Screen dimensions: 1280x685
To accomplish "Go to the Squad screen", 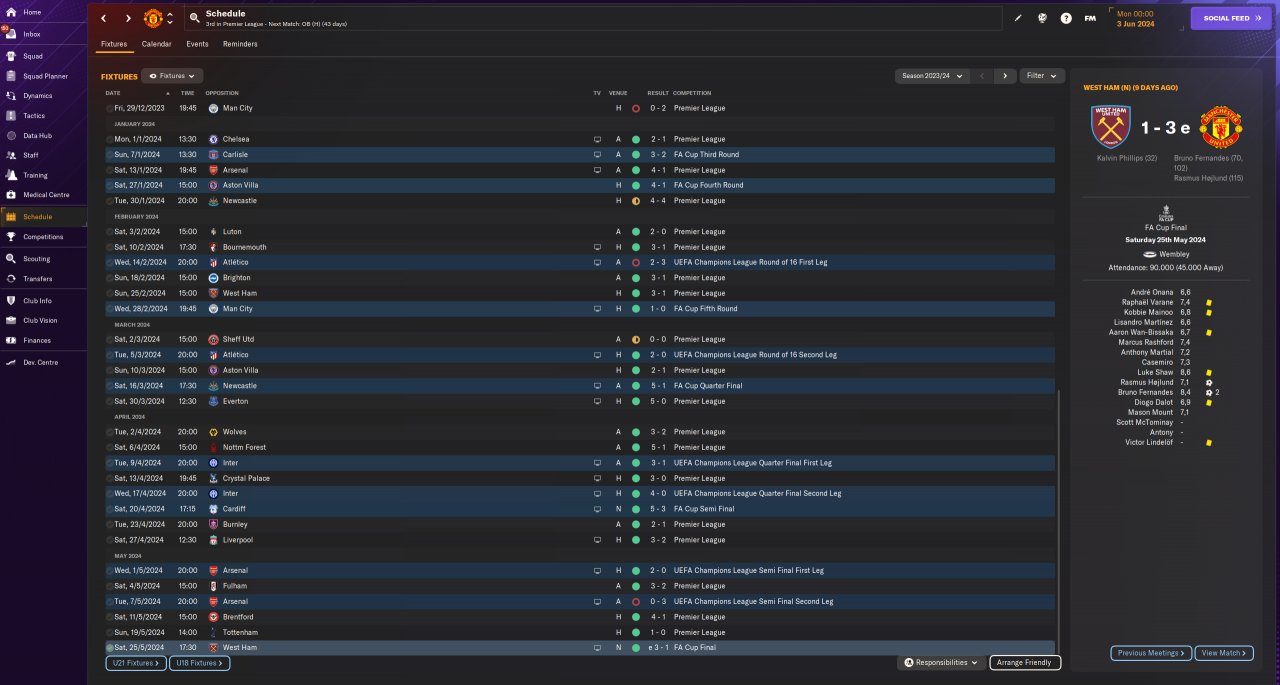I will click(x=32, y=56).
